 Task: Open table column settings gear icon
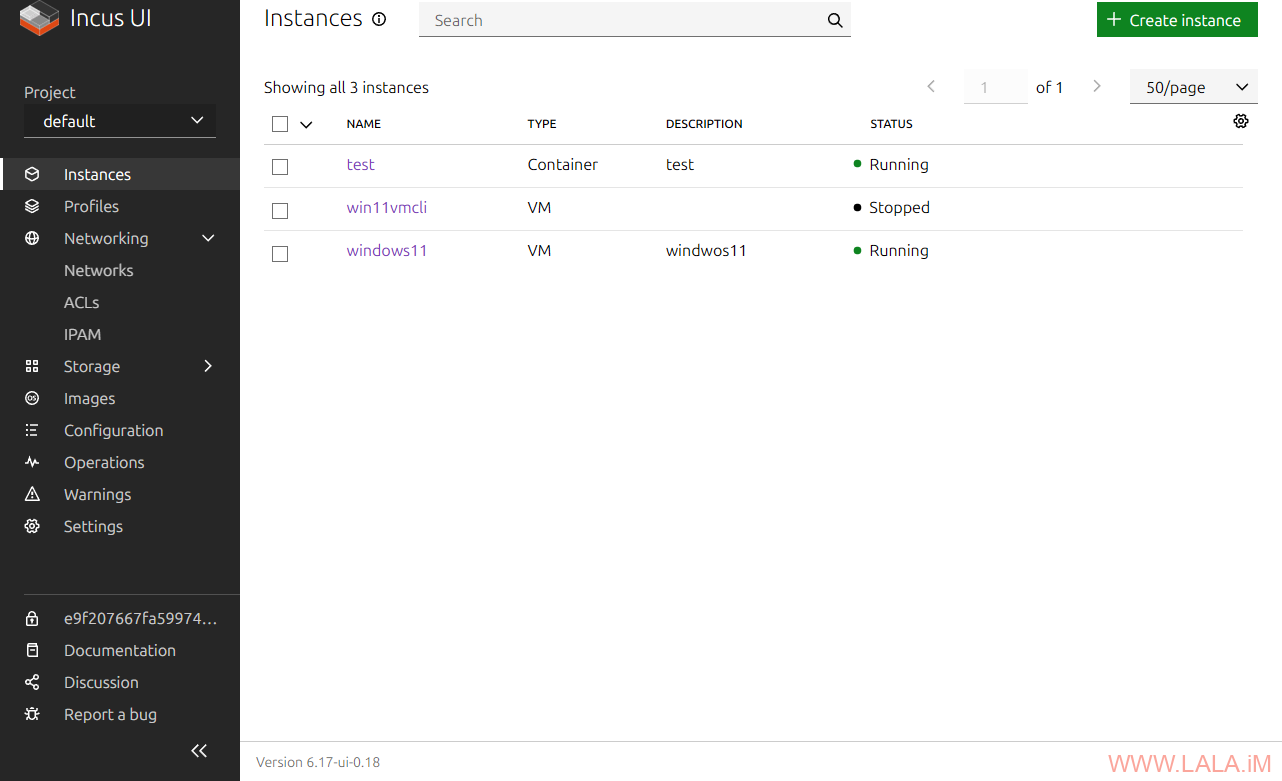click(x=1241, y=121)
